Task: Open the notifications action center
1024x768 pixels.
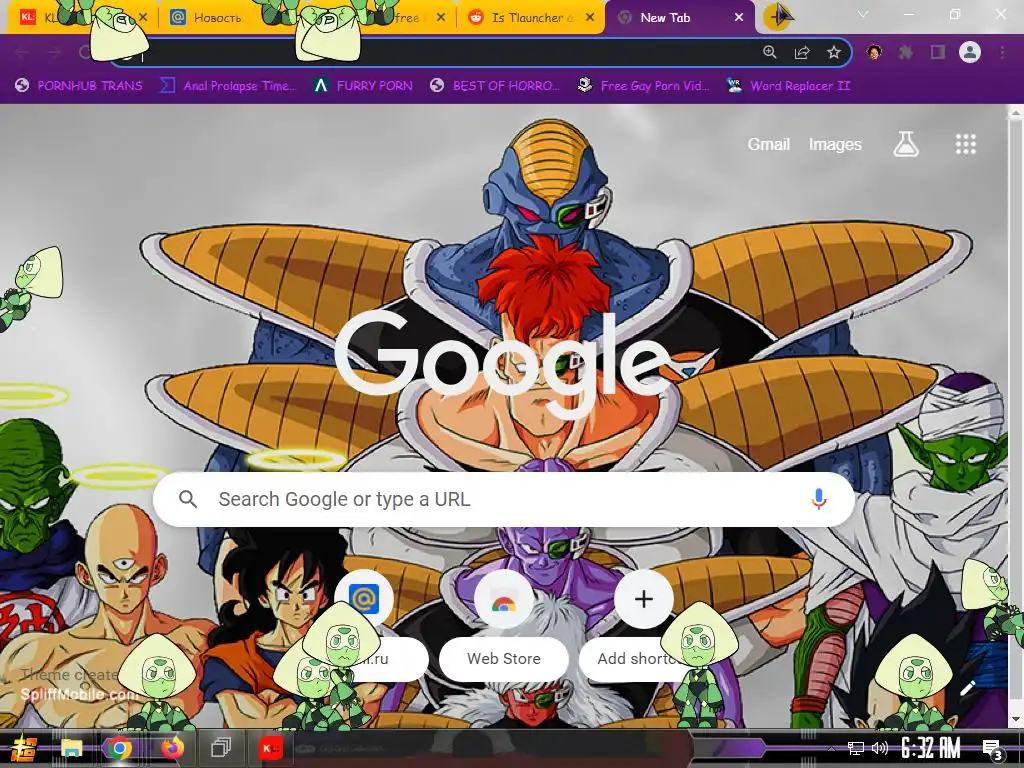Action: click(x=992, y=749)
